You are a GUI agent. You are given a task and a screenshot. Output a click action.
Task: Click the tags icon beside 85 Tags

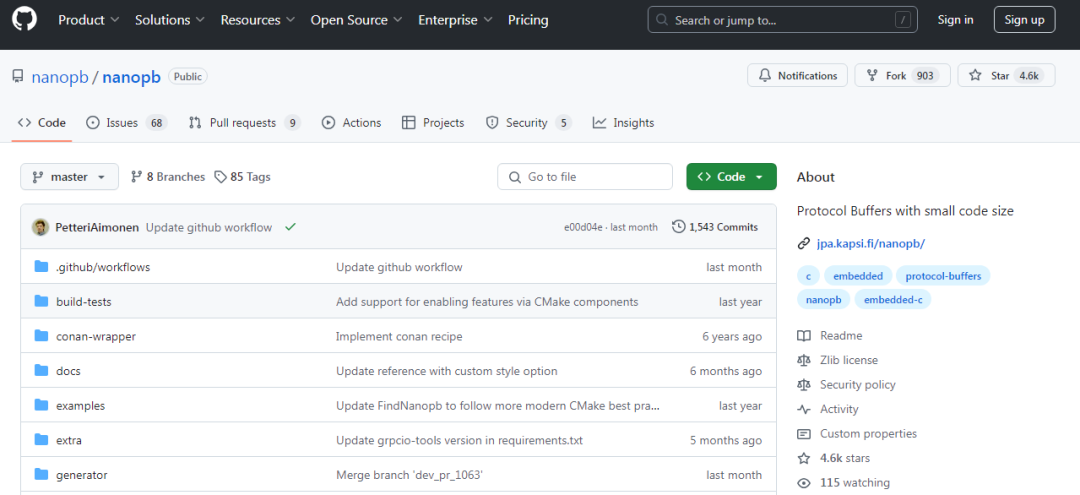click(x=222, y=177)
